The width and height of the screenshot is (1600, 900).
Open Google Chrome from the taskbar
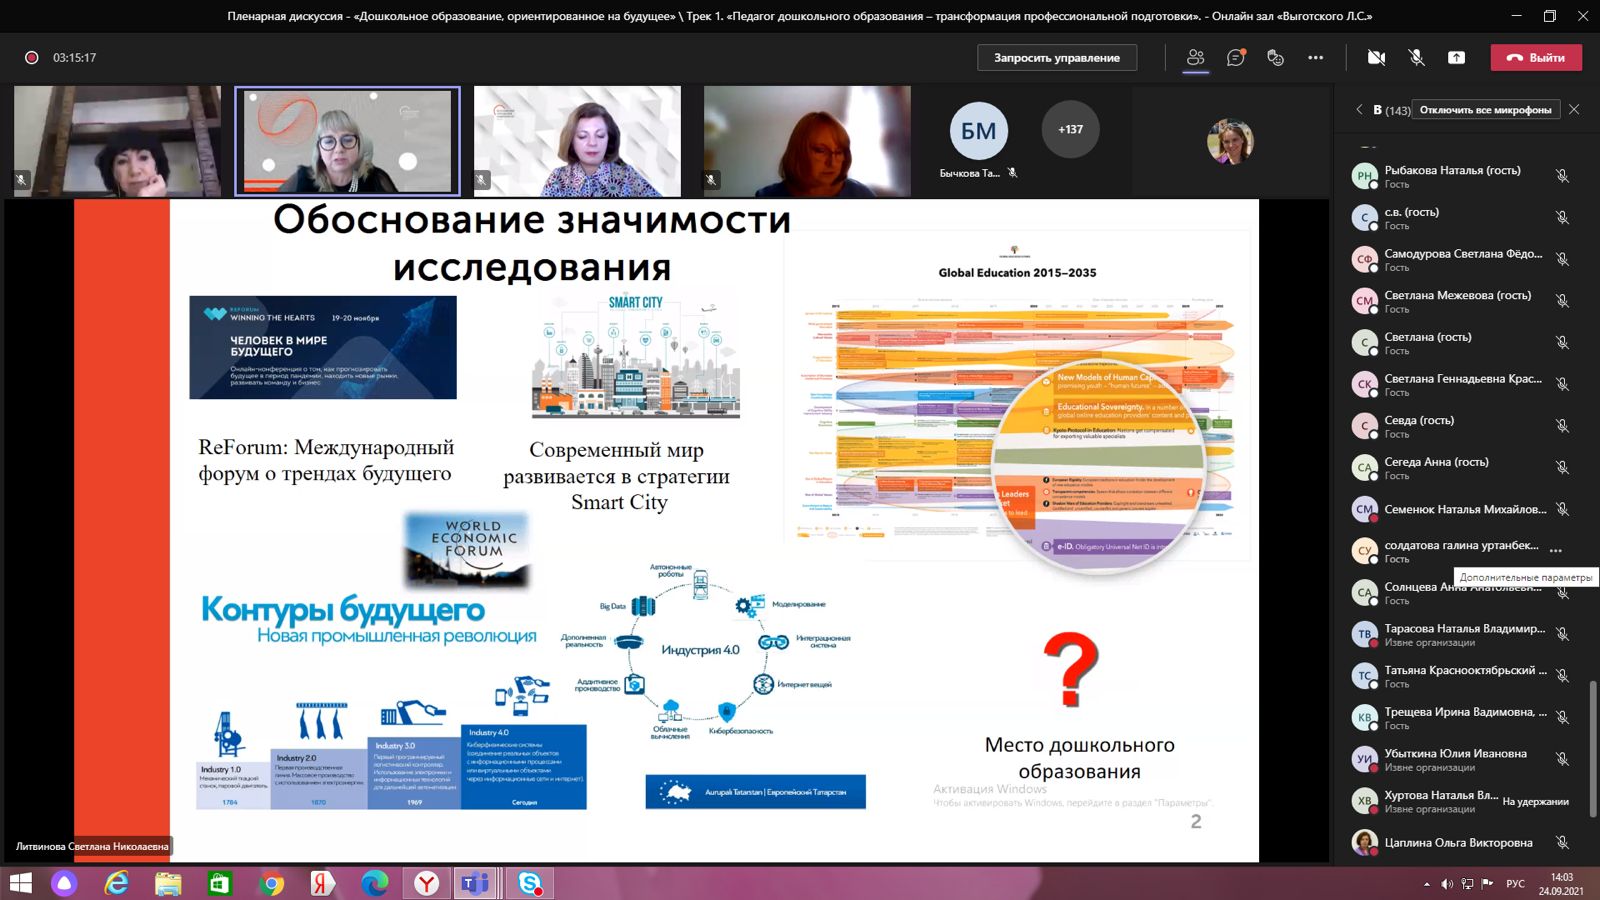coord(271,883)
